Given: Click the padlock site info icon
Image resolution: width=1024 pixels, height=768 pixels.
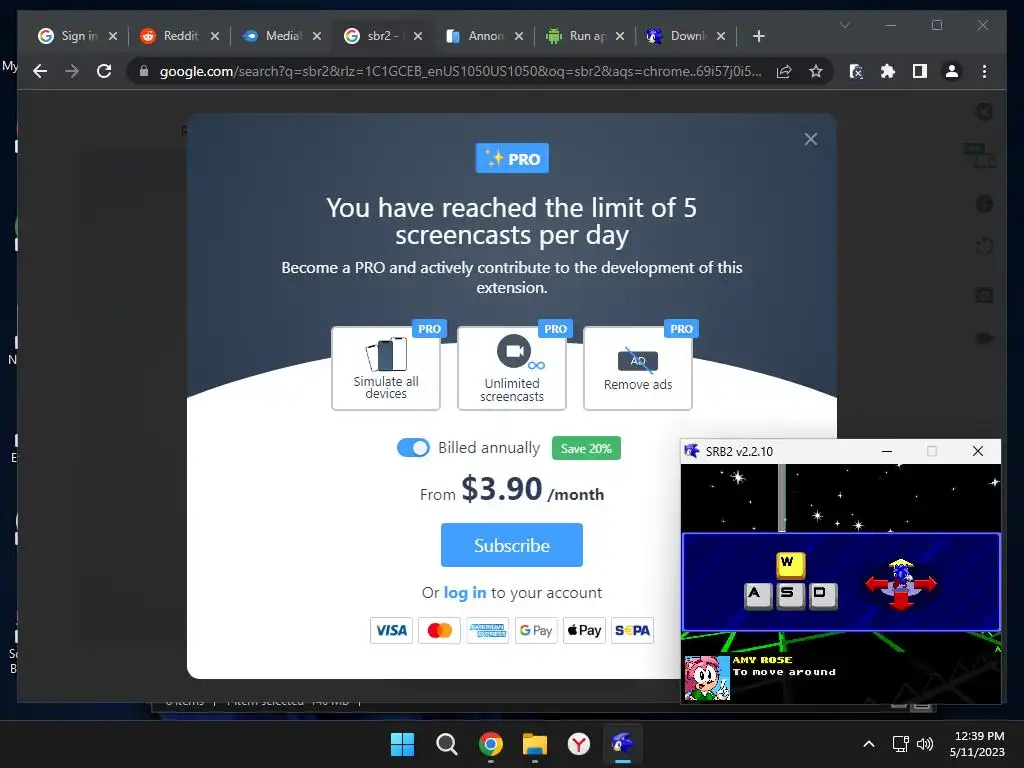Looking at the screenshot, I should point(144,71).
